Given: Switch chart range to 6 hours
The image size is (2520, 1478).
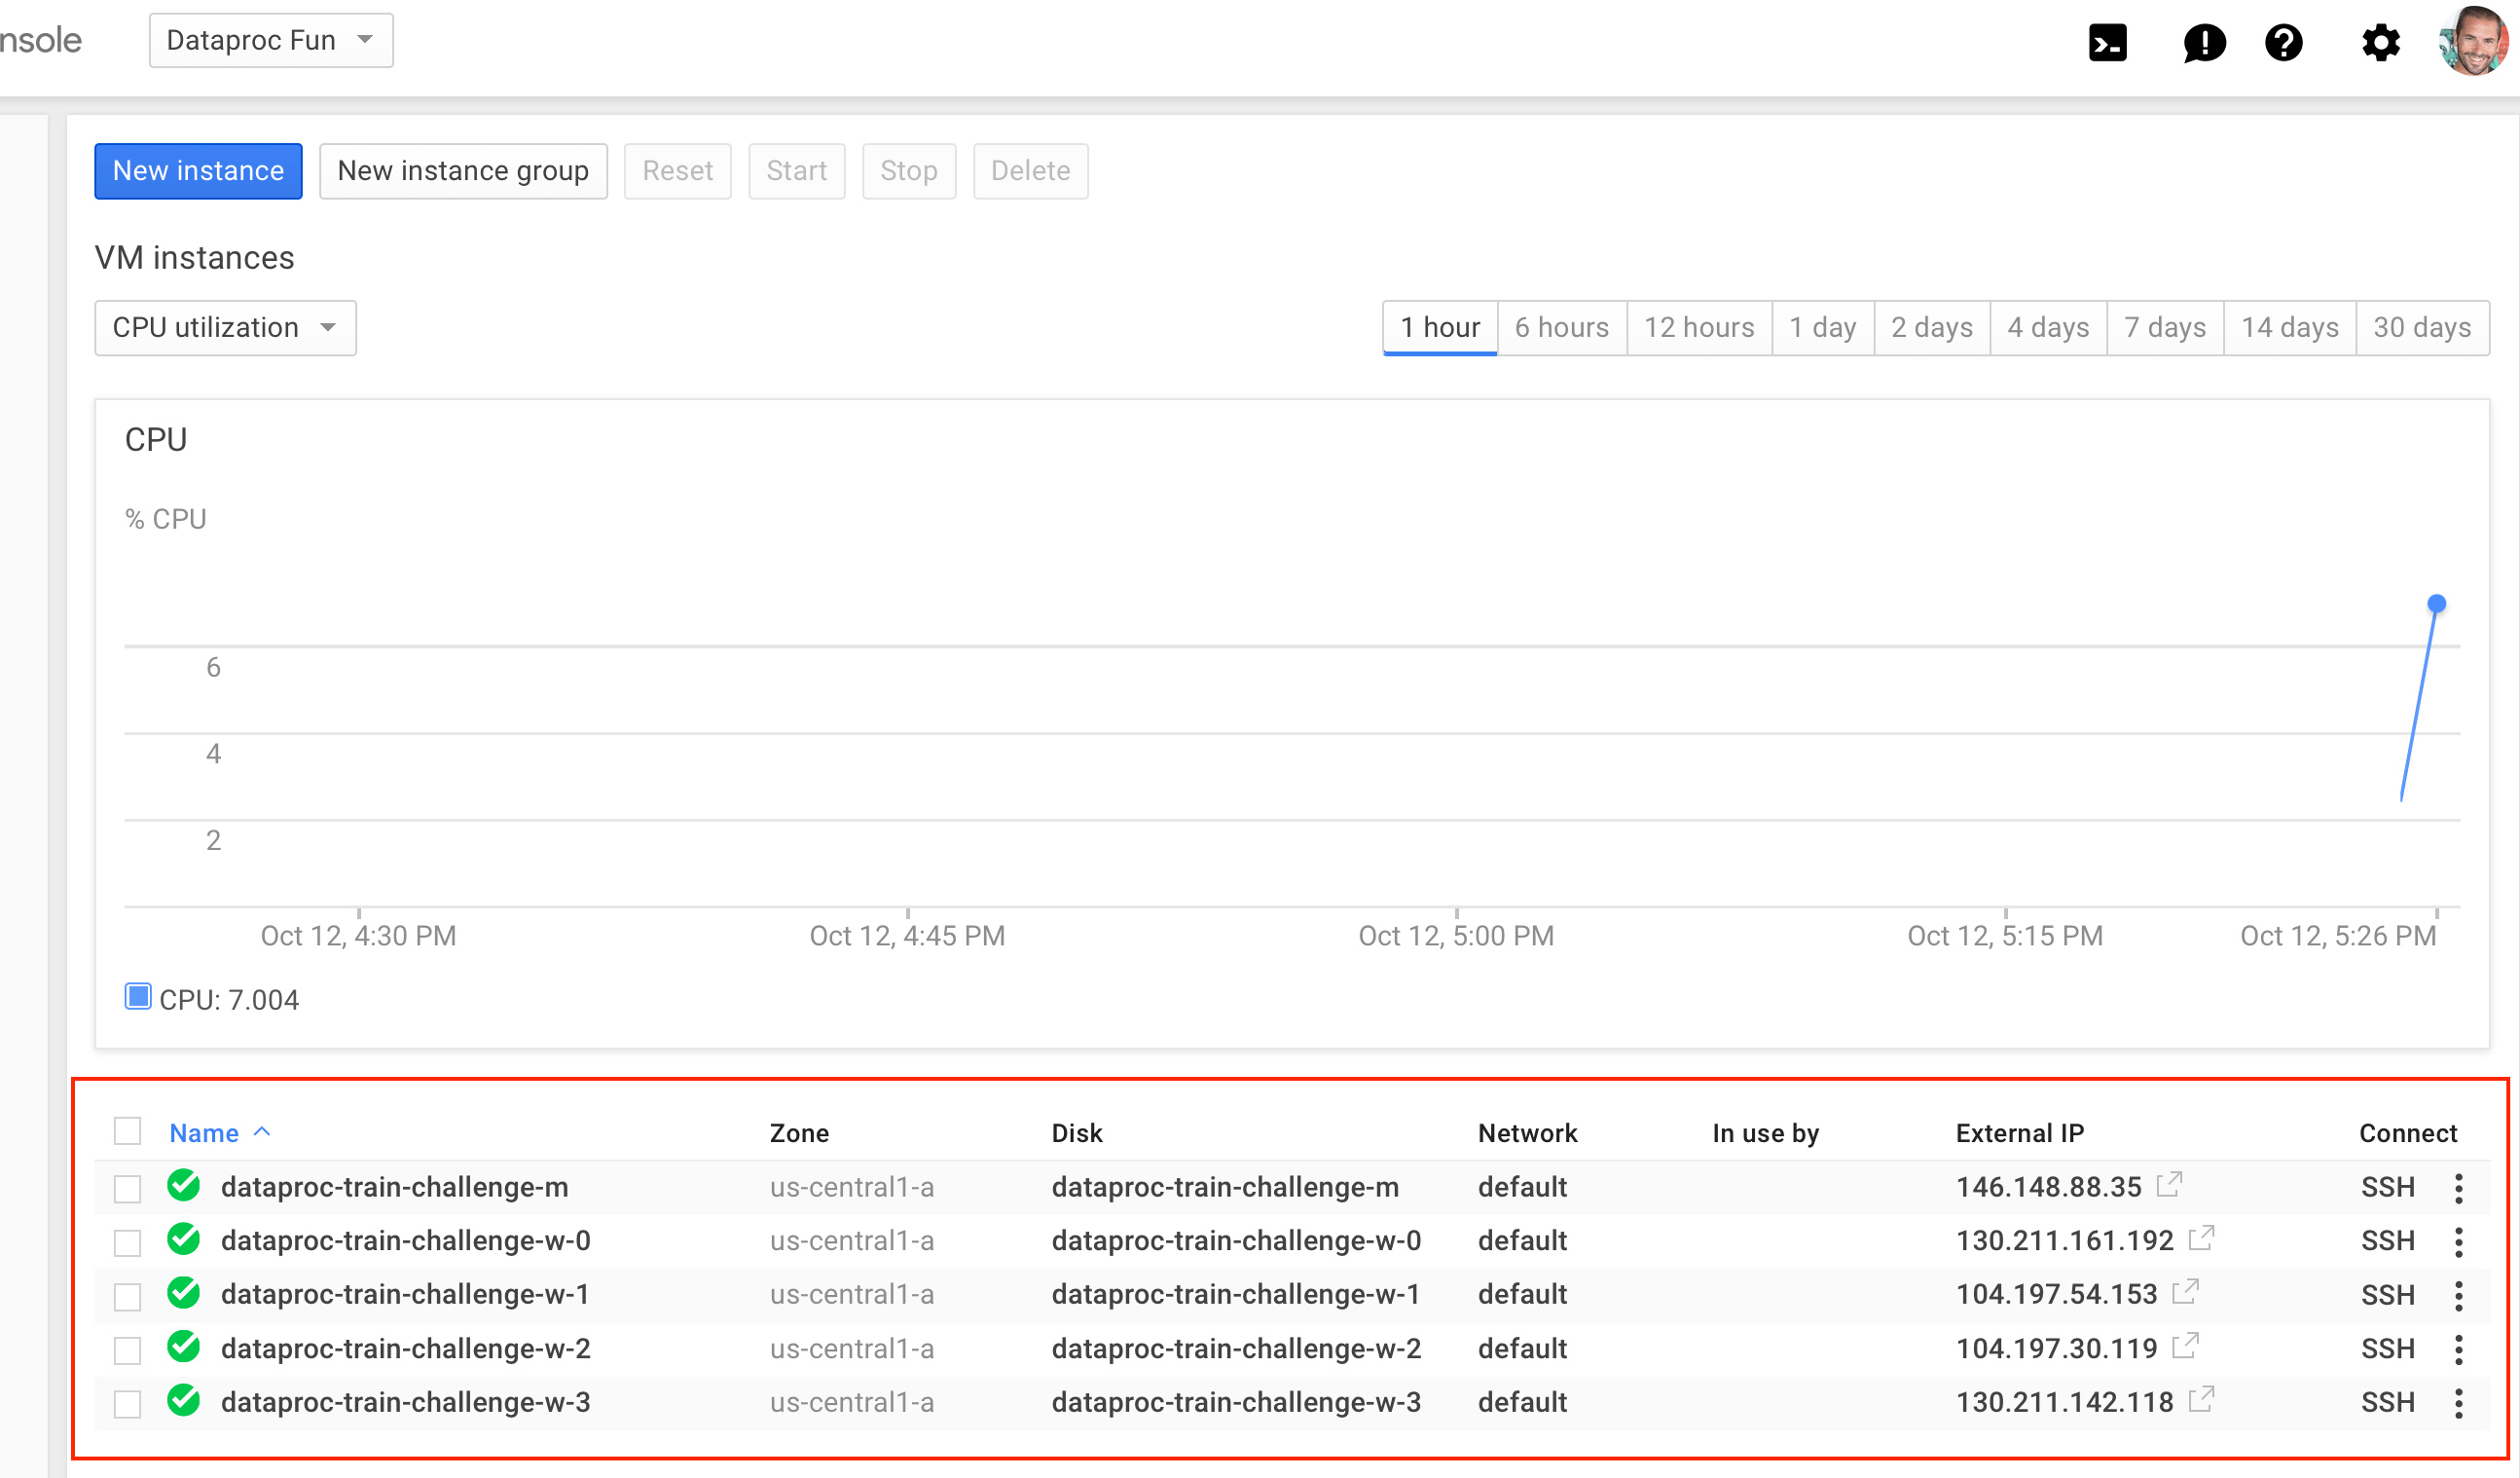Looking at the screenshot, I should pos(1561,328).
